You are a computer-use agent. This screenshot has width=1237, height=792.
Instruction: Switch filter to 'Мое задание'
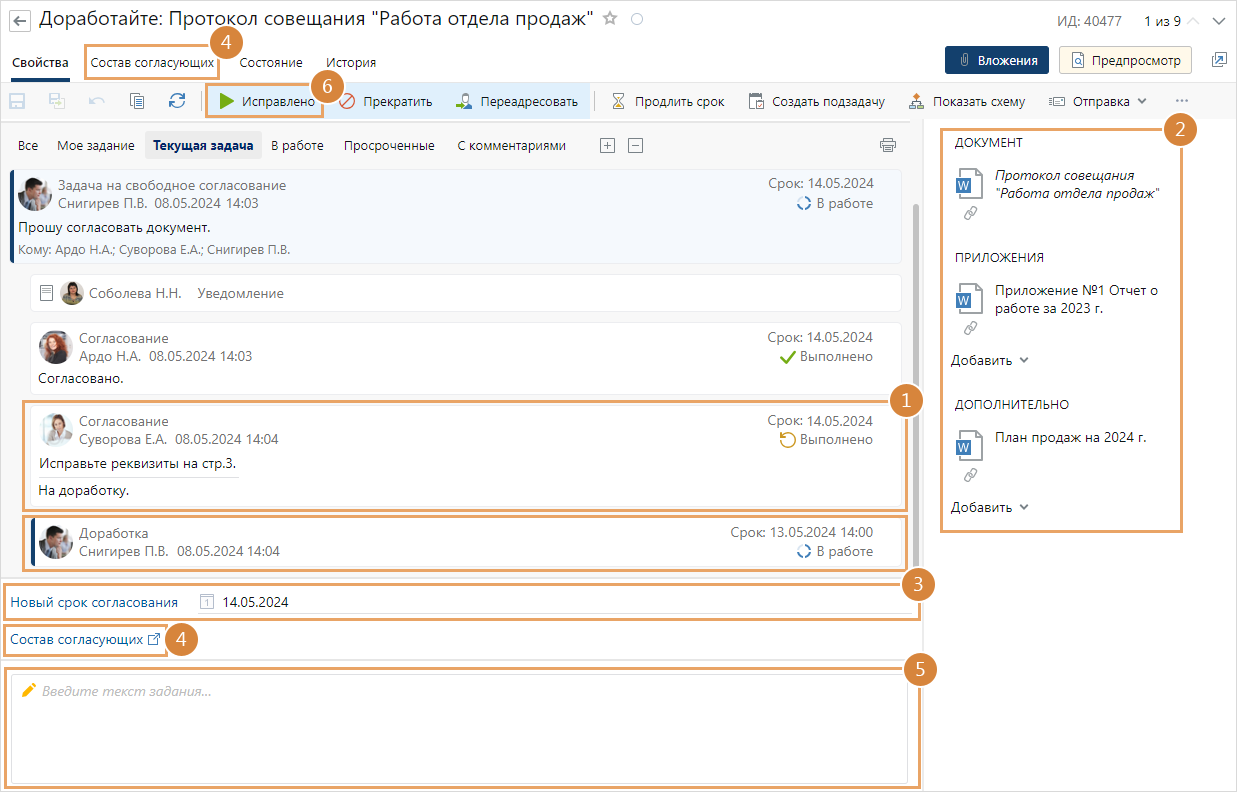[x=96, y=146]
